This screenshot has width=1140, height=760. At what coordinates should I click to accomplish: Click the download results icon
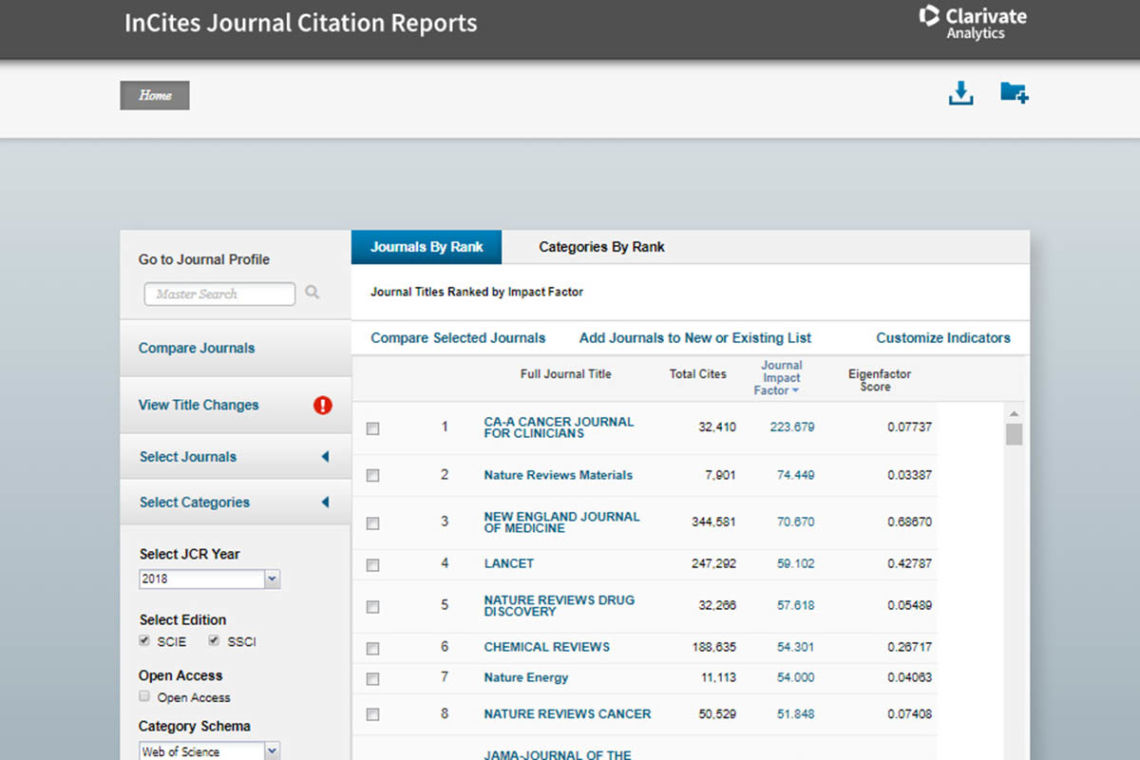(960, 92)
